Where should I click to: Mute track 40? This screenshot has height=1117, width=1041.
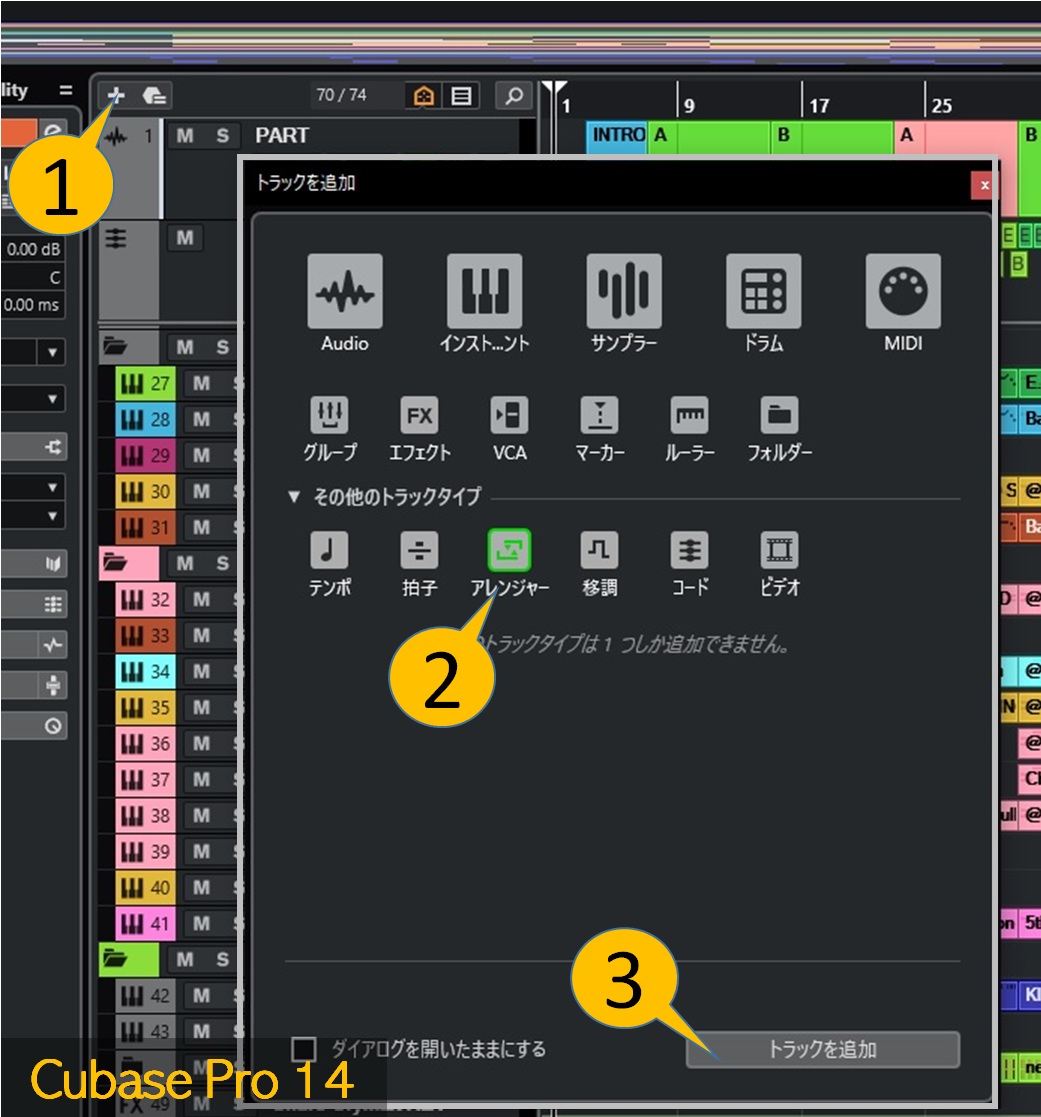[x=202, y=888]
